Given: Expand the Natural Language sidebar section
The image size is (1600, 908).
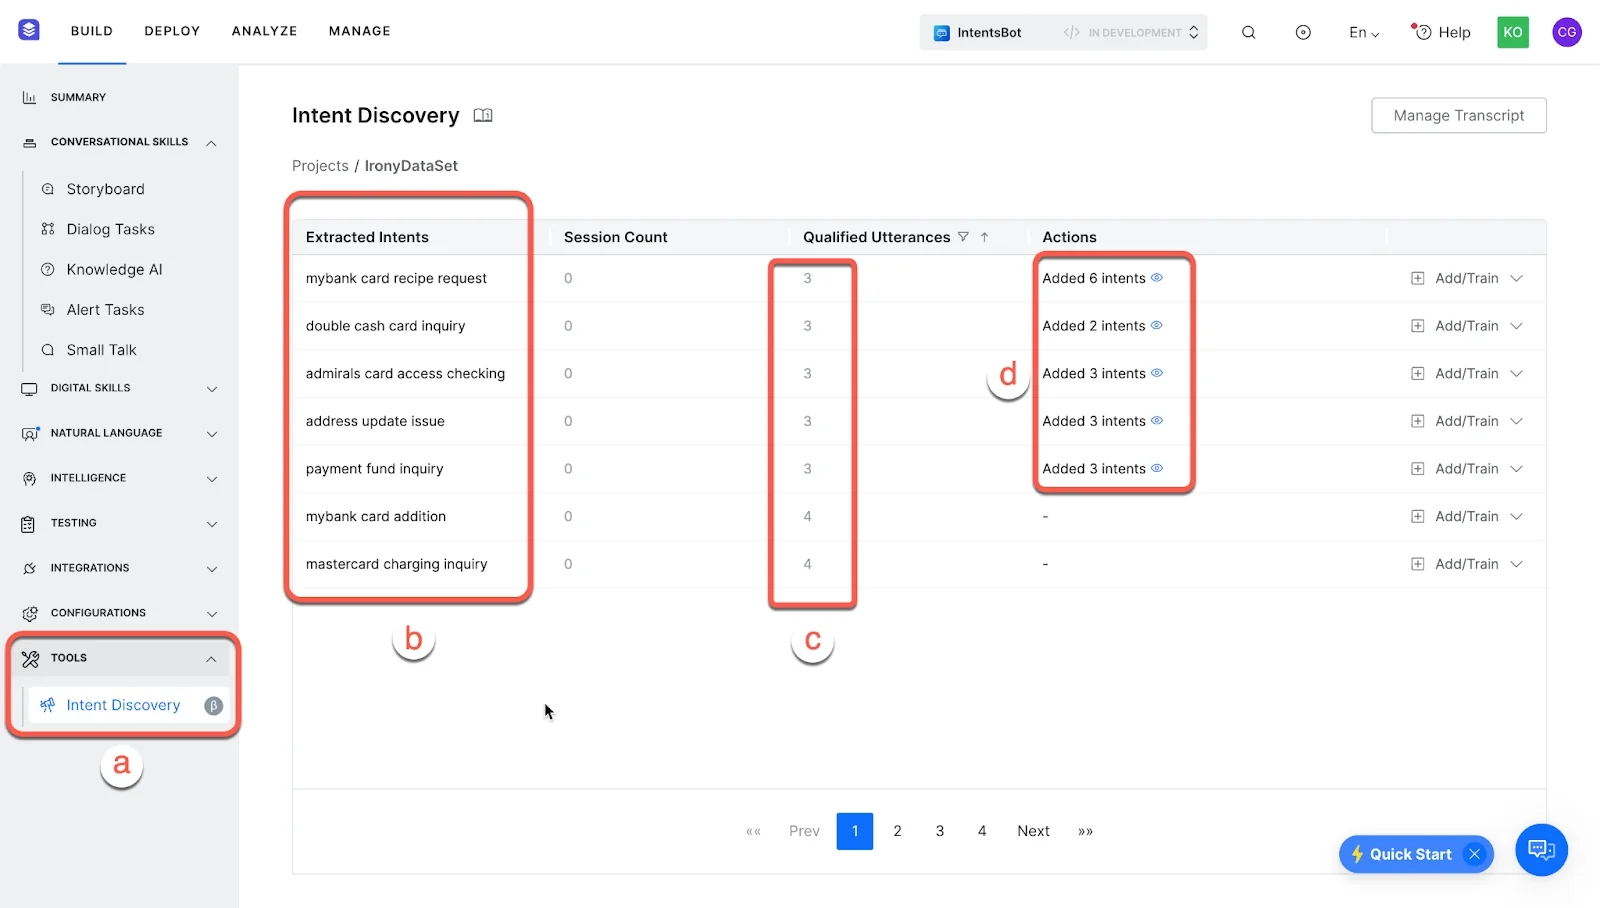Looking at the screenshot, I should 211,433.
